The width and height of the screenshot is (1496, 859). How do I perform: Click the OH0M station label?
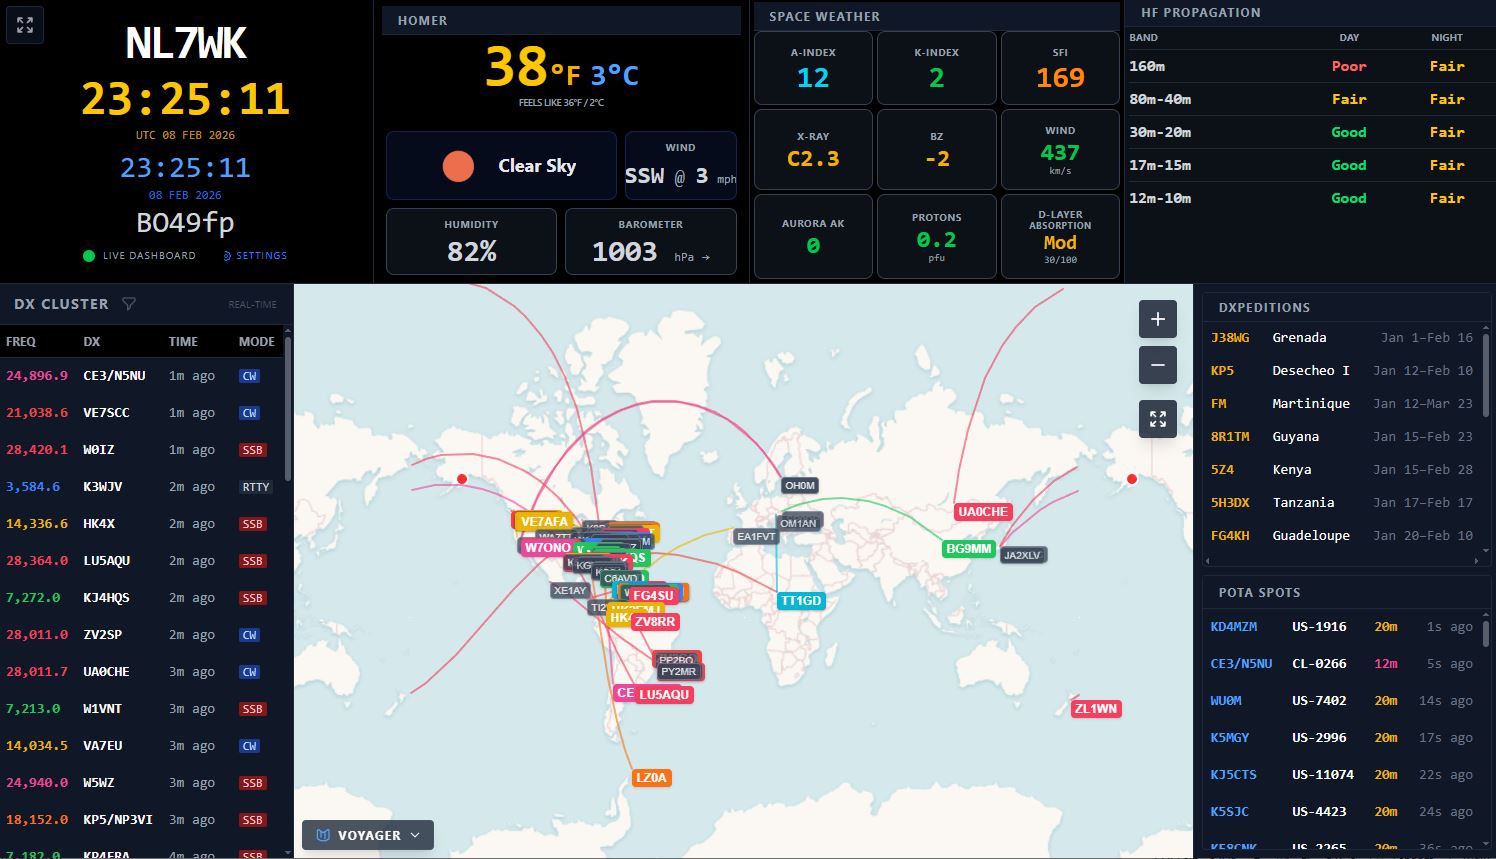point(800,485)
